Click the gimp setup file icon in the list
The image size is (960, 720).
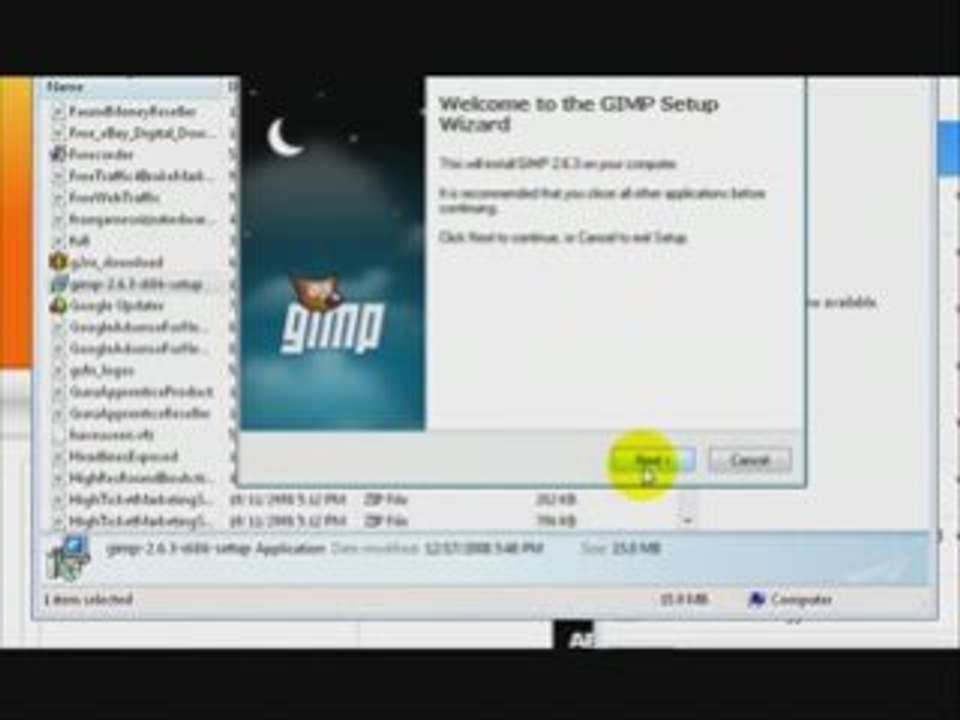tap(59, 284)
